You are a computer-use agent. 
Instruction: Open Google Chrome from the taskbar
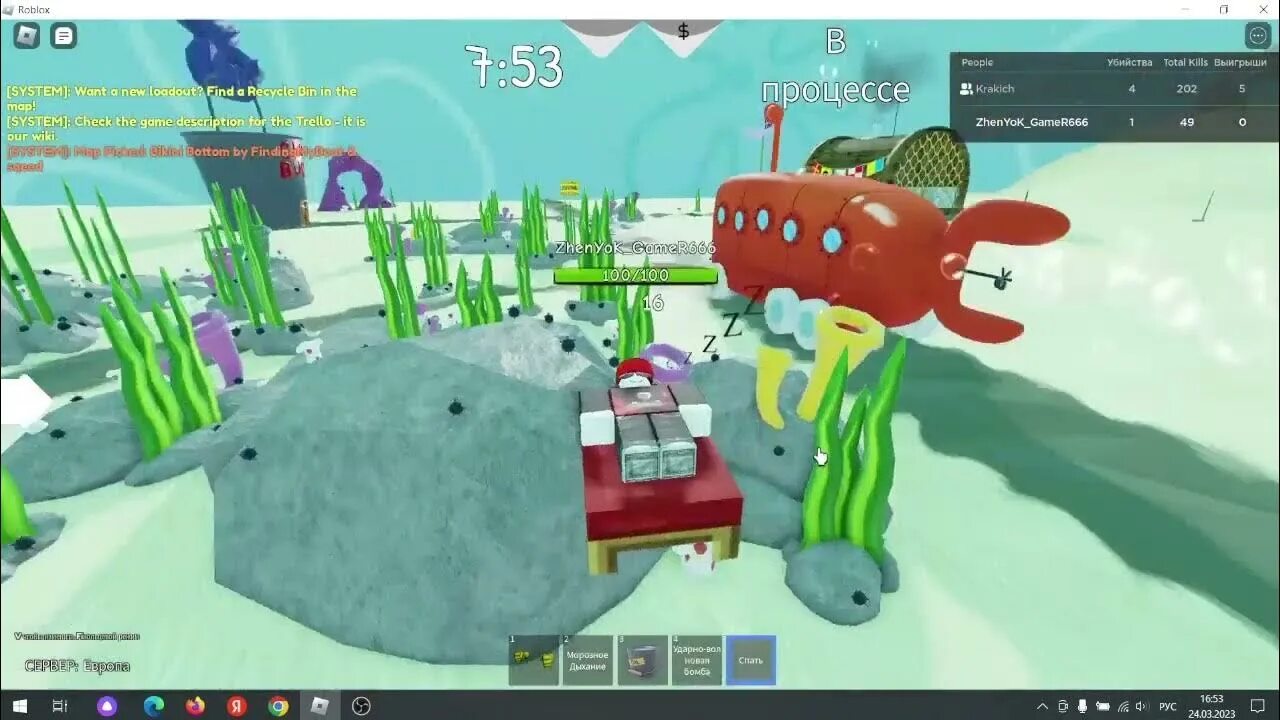click(x=278, y=706)
